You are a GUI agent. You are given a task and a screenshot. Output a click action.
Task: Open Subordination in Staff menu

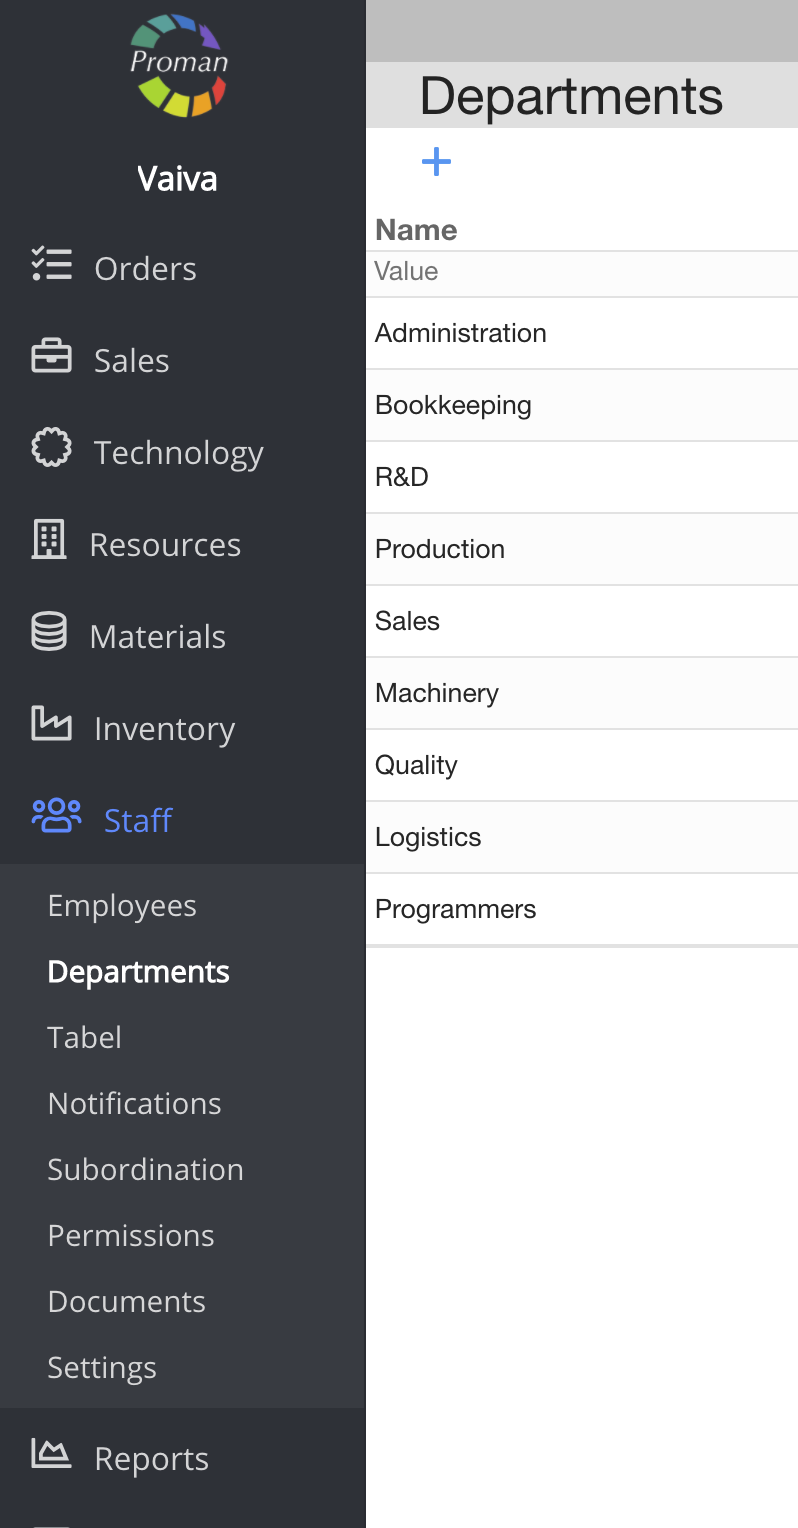click(145, 1170)
